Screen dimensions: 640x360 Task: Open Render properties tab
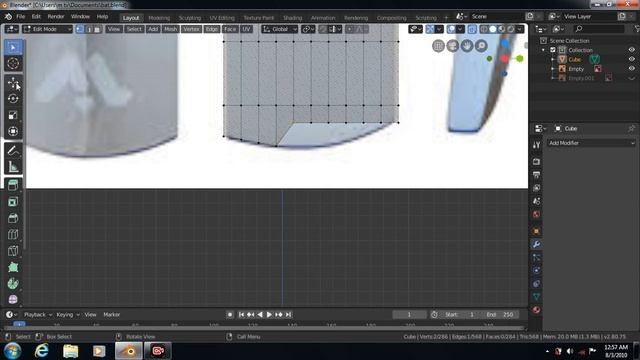click(536, 162)
